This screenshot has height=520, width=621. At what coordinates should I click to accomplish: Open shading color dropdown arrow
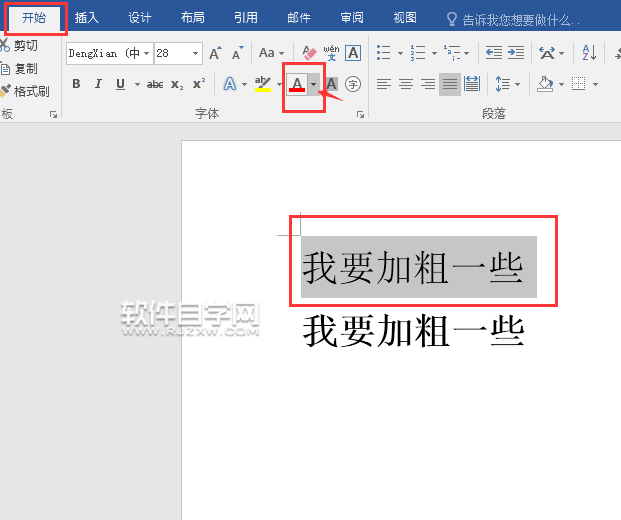pyautogui.click(x=561, y=84)
